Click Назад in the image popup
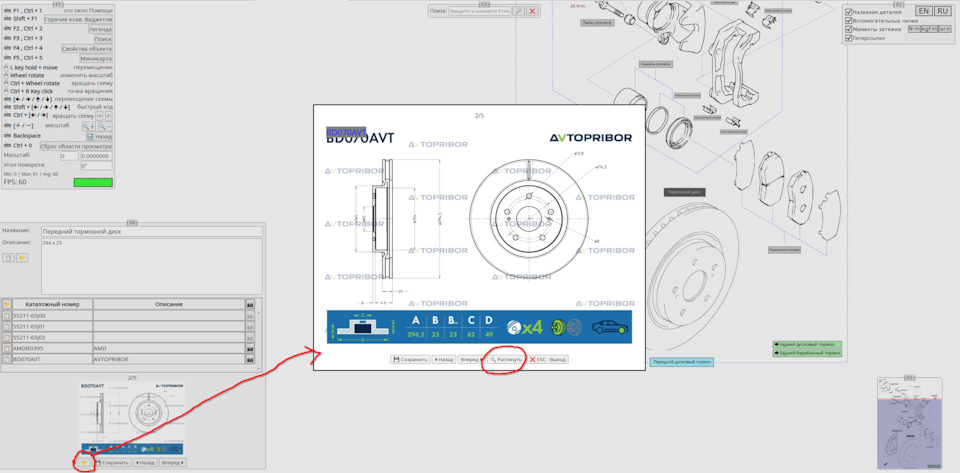Image resolution: width=960 pixels, height=473 pixels. [x=444, y=360]
